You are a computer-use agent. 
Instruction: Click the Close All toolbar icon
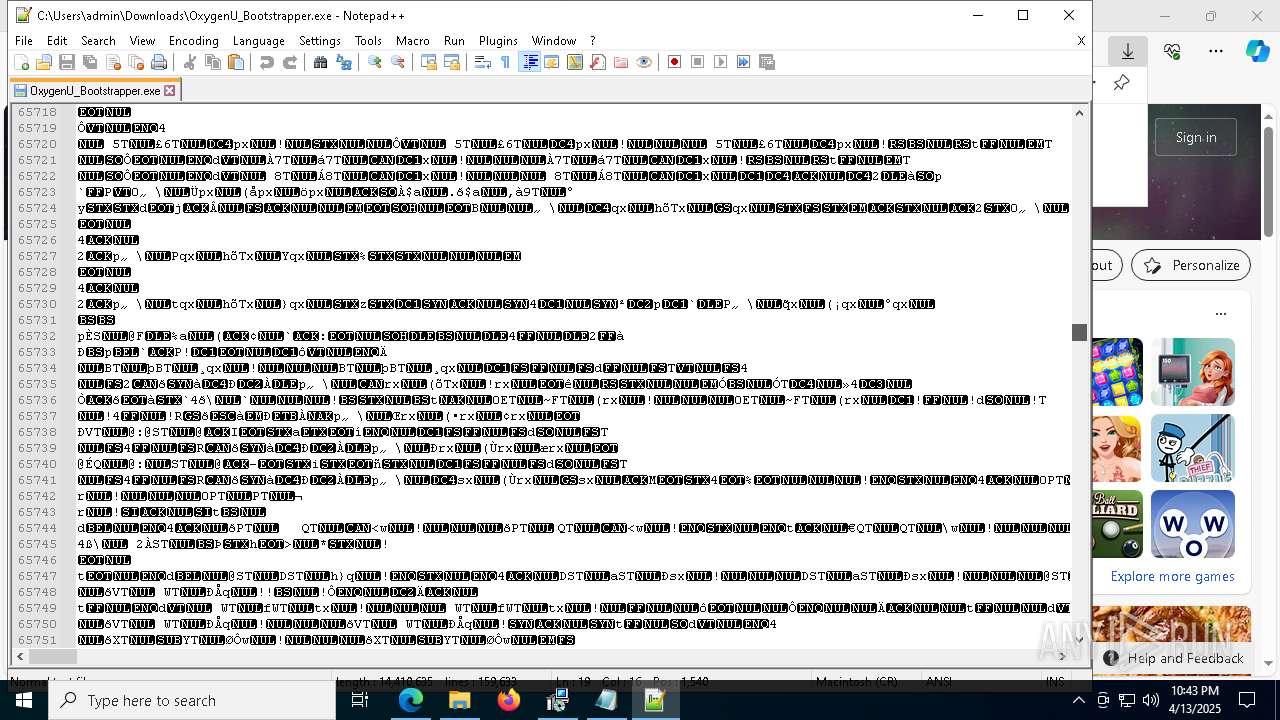pyautogui.click(x=136, y=62)
